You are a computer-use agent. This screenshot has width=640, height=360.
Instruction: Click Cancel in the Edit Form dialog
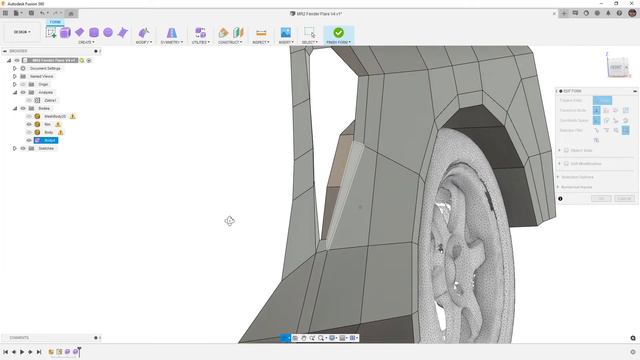click(x=624, y=198)
